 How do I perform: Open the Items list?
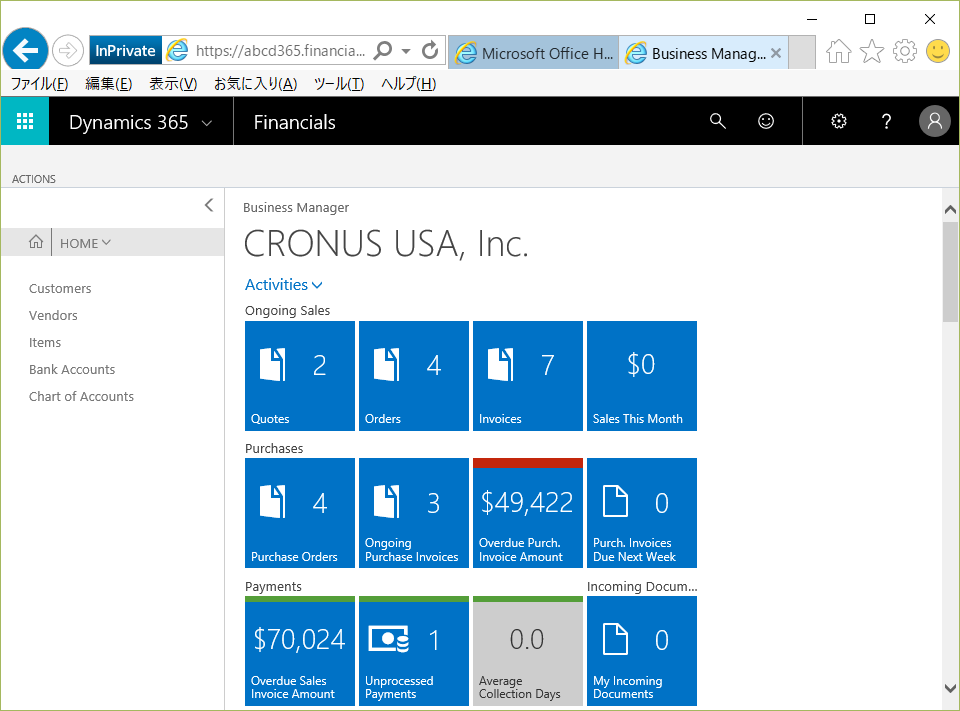(x=45, y=342)
